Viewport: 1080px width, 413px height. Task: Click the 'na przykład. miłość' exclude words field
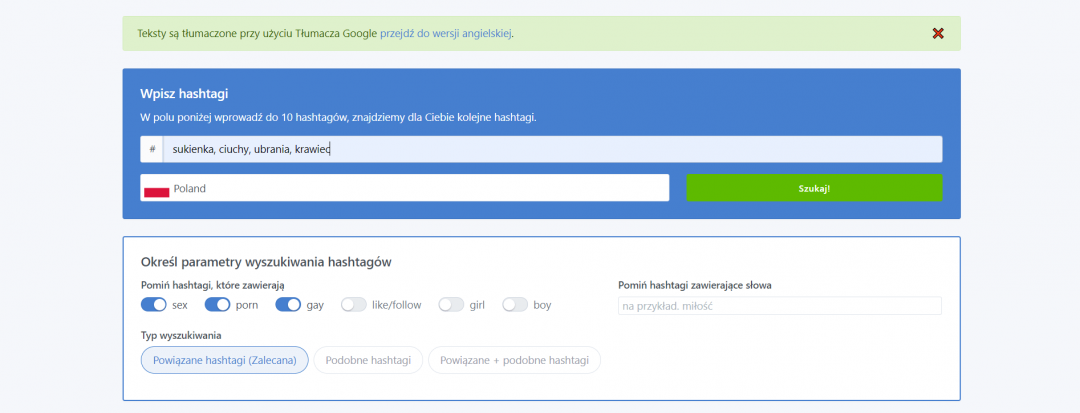(779, 306)
